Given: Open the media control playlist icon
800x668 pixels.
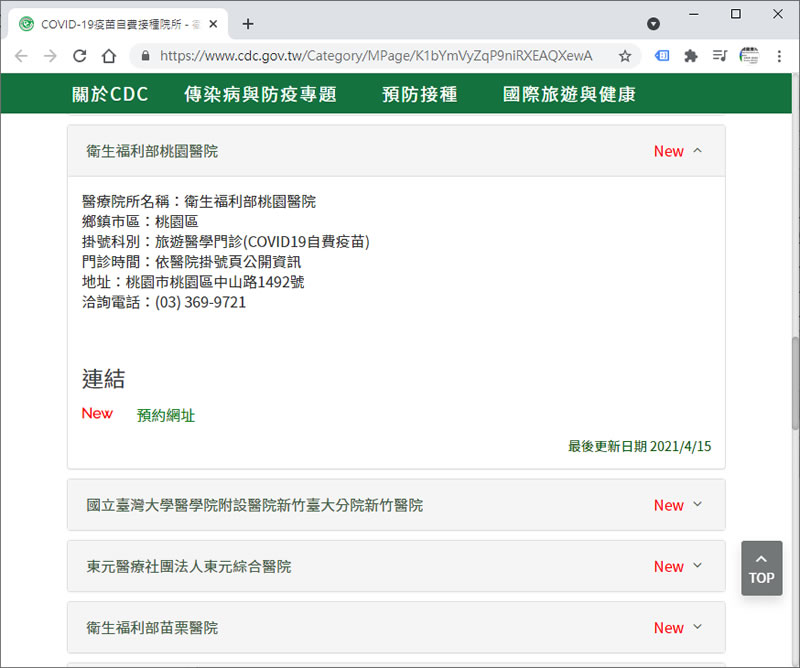Looking at the screenshot, I should (719, 56).
